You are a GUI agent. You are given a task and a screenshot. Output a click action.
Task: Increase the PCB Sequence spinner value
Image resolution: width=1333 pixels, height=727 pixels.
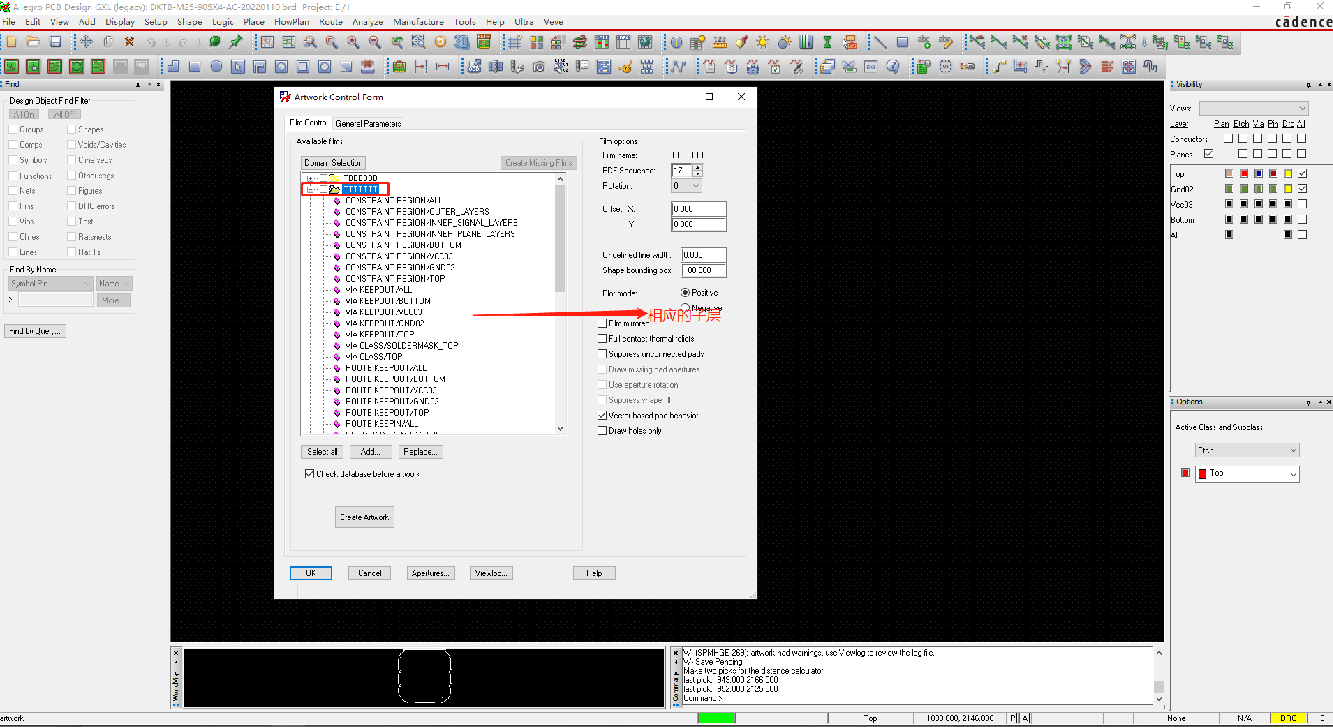[x=697, y=167]
